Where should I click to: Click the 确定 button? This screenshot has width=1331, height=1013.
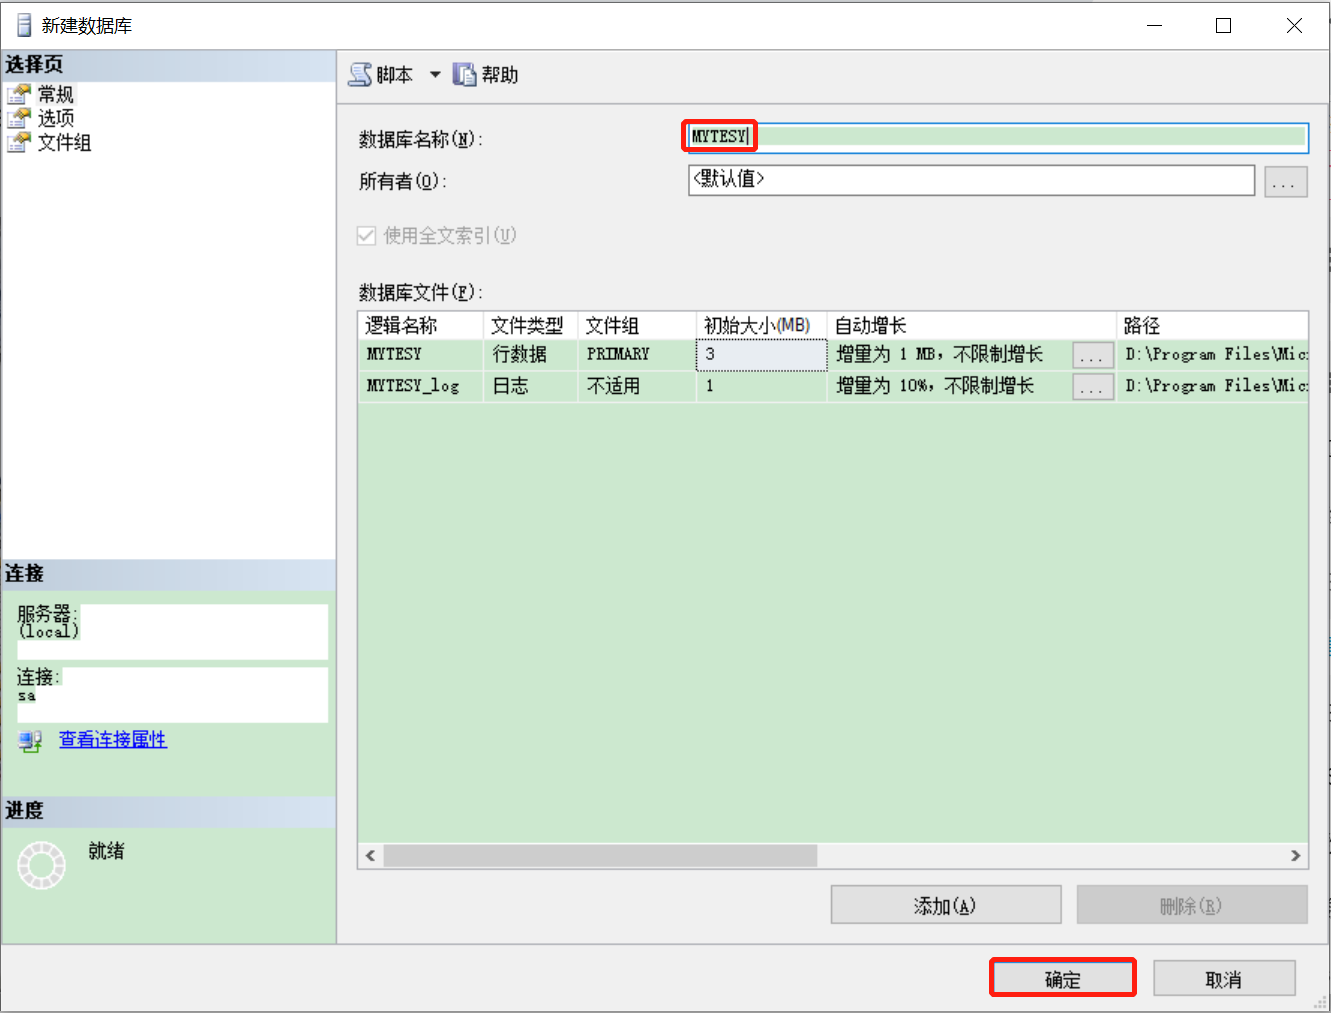pos(1063,978)
